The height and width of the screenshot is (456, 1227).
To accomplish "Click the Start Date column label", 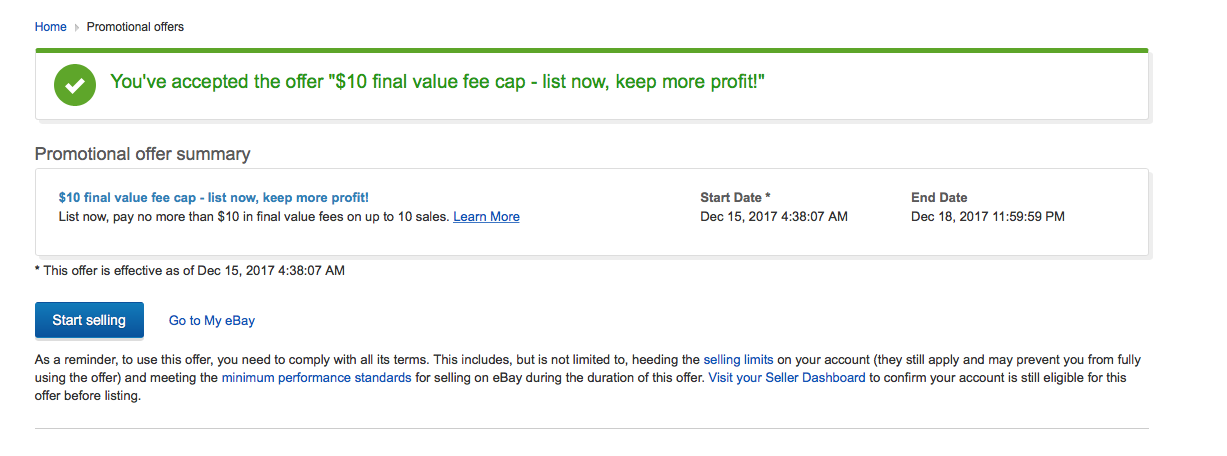I will [736, 198].
